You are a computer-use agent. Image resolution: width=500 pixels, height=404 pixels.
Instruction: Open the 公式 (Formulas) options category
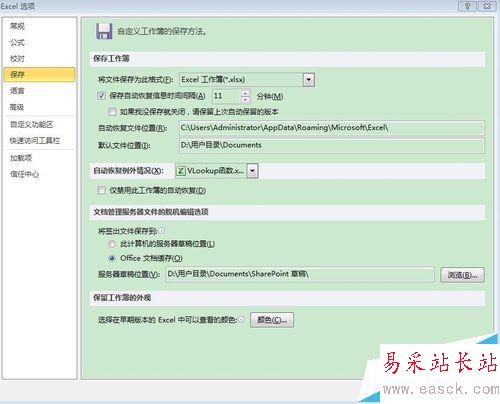pyautogui.click(x=17, y=42)
